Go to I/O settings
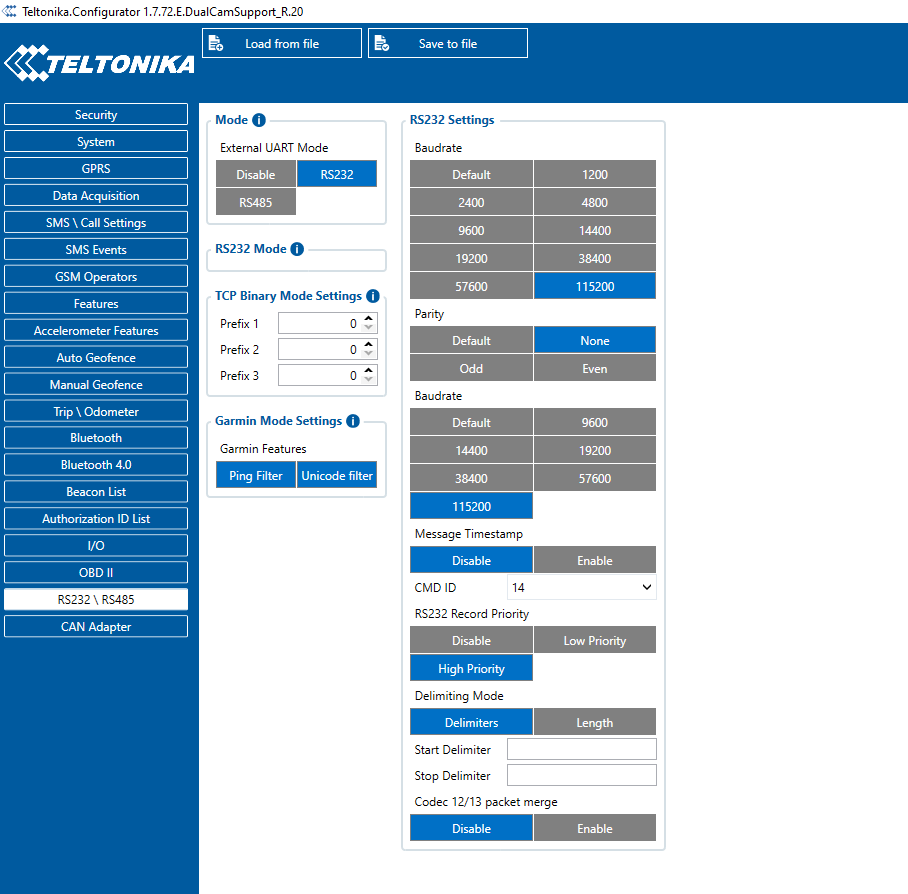The width and height of the screenshot is (908, 894). [x=96, y=545]
